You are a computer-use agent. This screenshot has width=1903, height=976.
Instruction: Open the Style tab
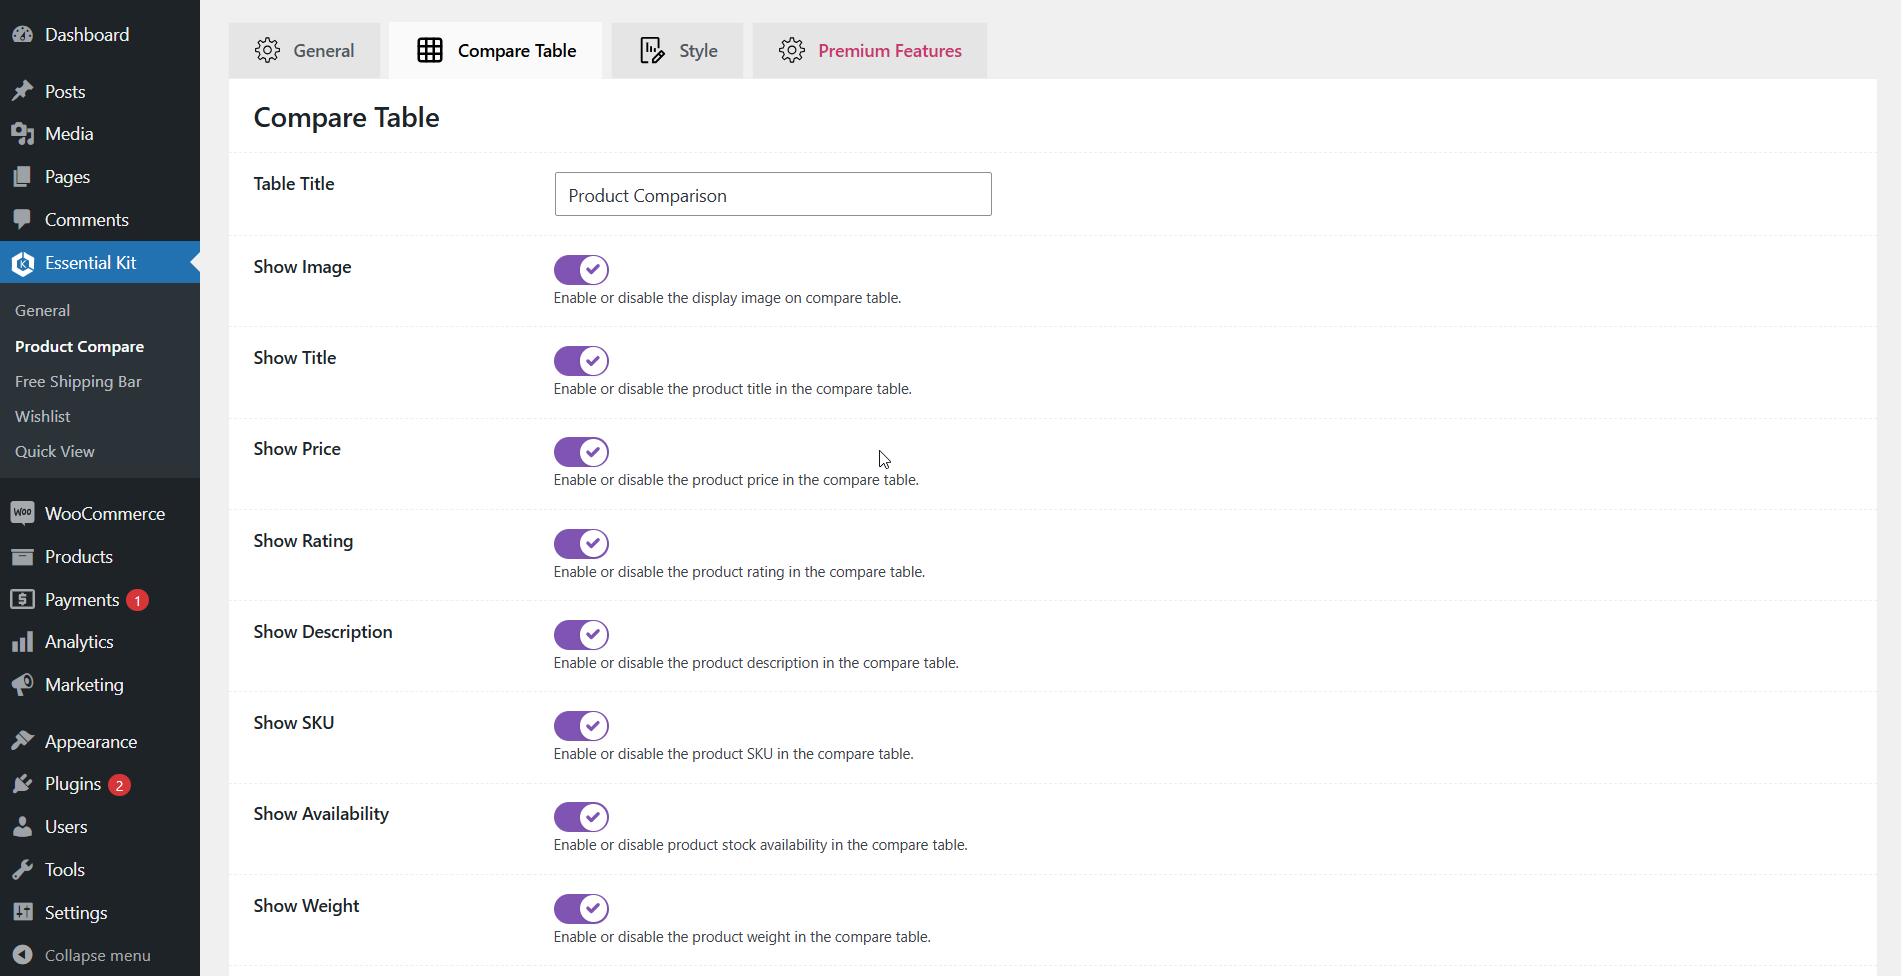pos(678,51)
